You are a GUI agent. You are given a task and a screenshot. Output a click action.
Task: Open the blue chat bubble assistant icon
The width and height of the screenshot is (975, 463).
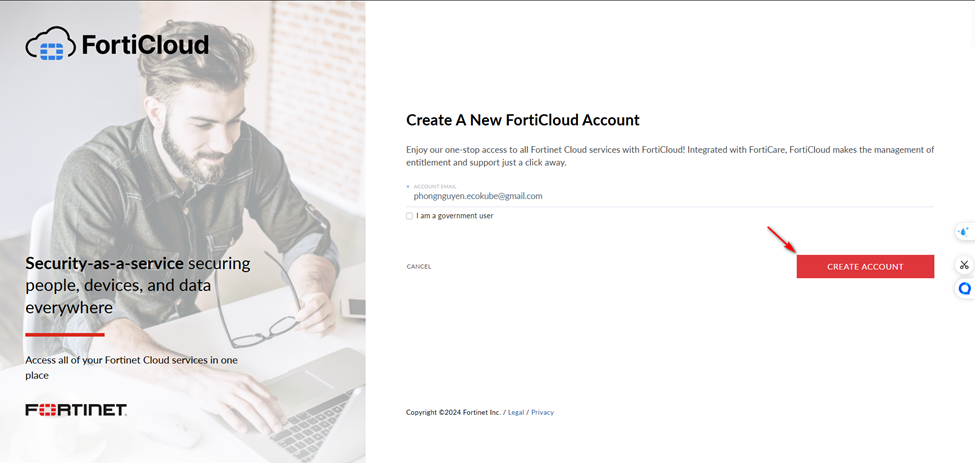[x=964, y=288]
